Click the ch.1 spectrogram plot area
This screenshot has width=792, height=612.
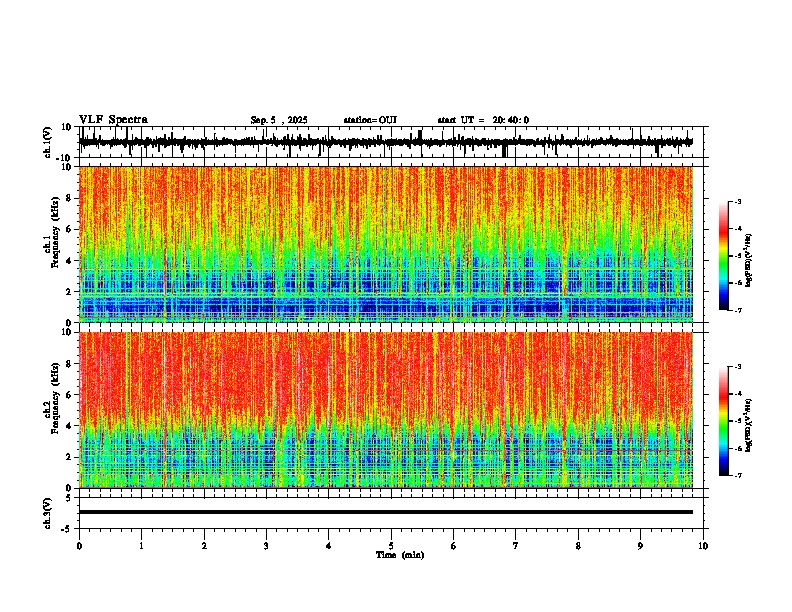[386, 244]
